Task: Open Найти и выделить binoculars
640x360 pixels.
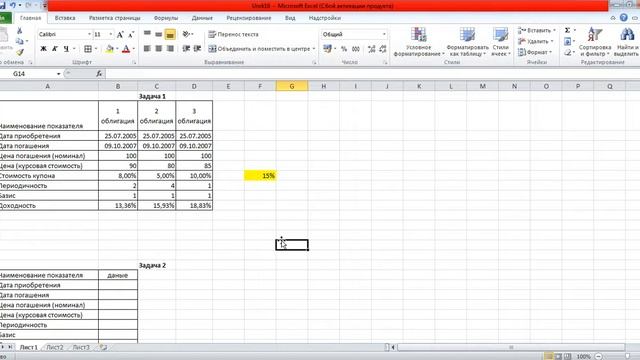Action: tap(626, 42)
